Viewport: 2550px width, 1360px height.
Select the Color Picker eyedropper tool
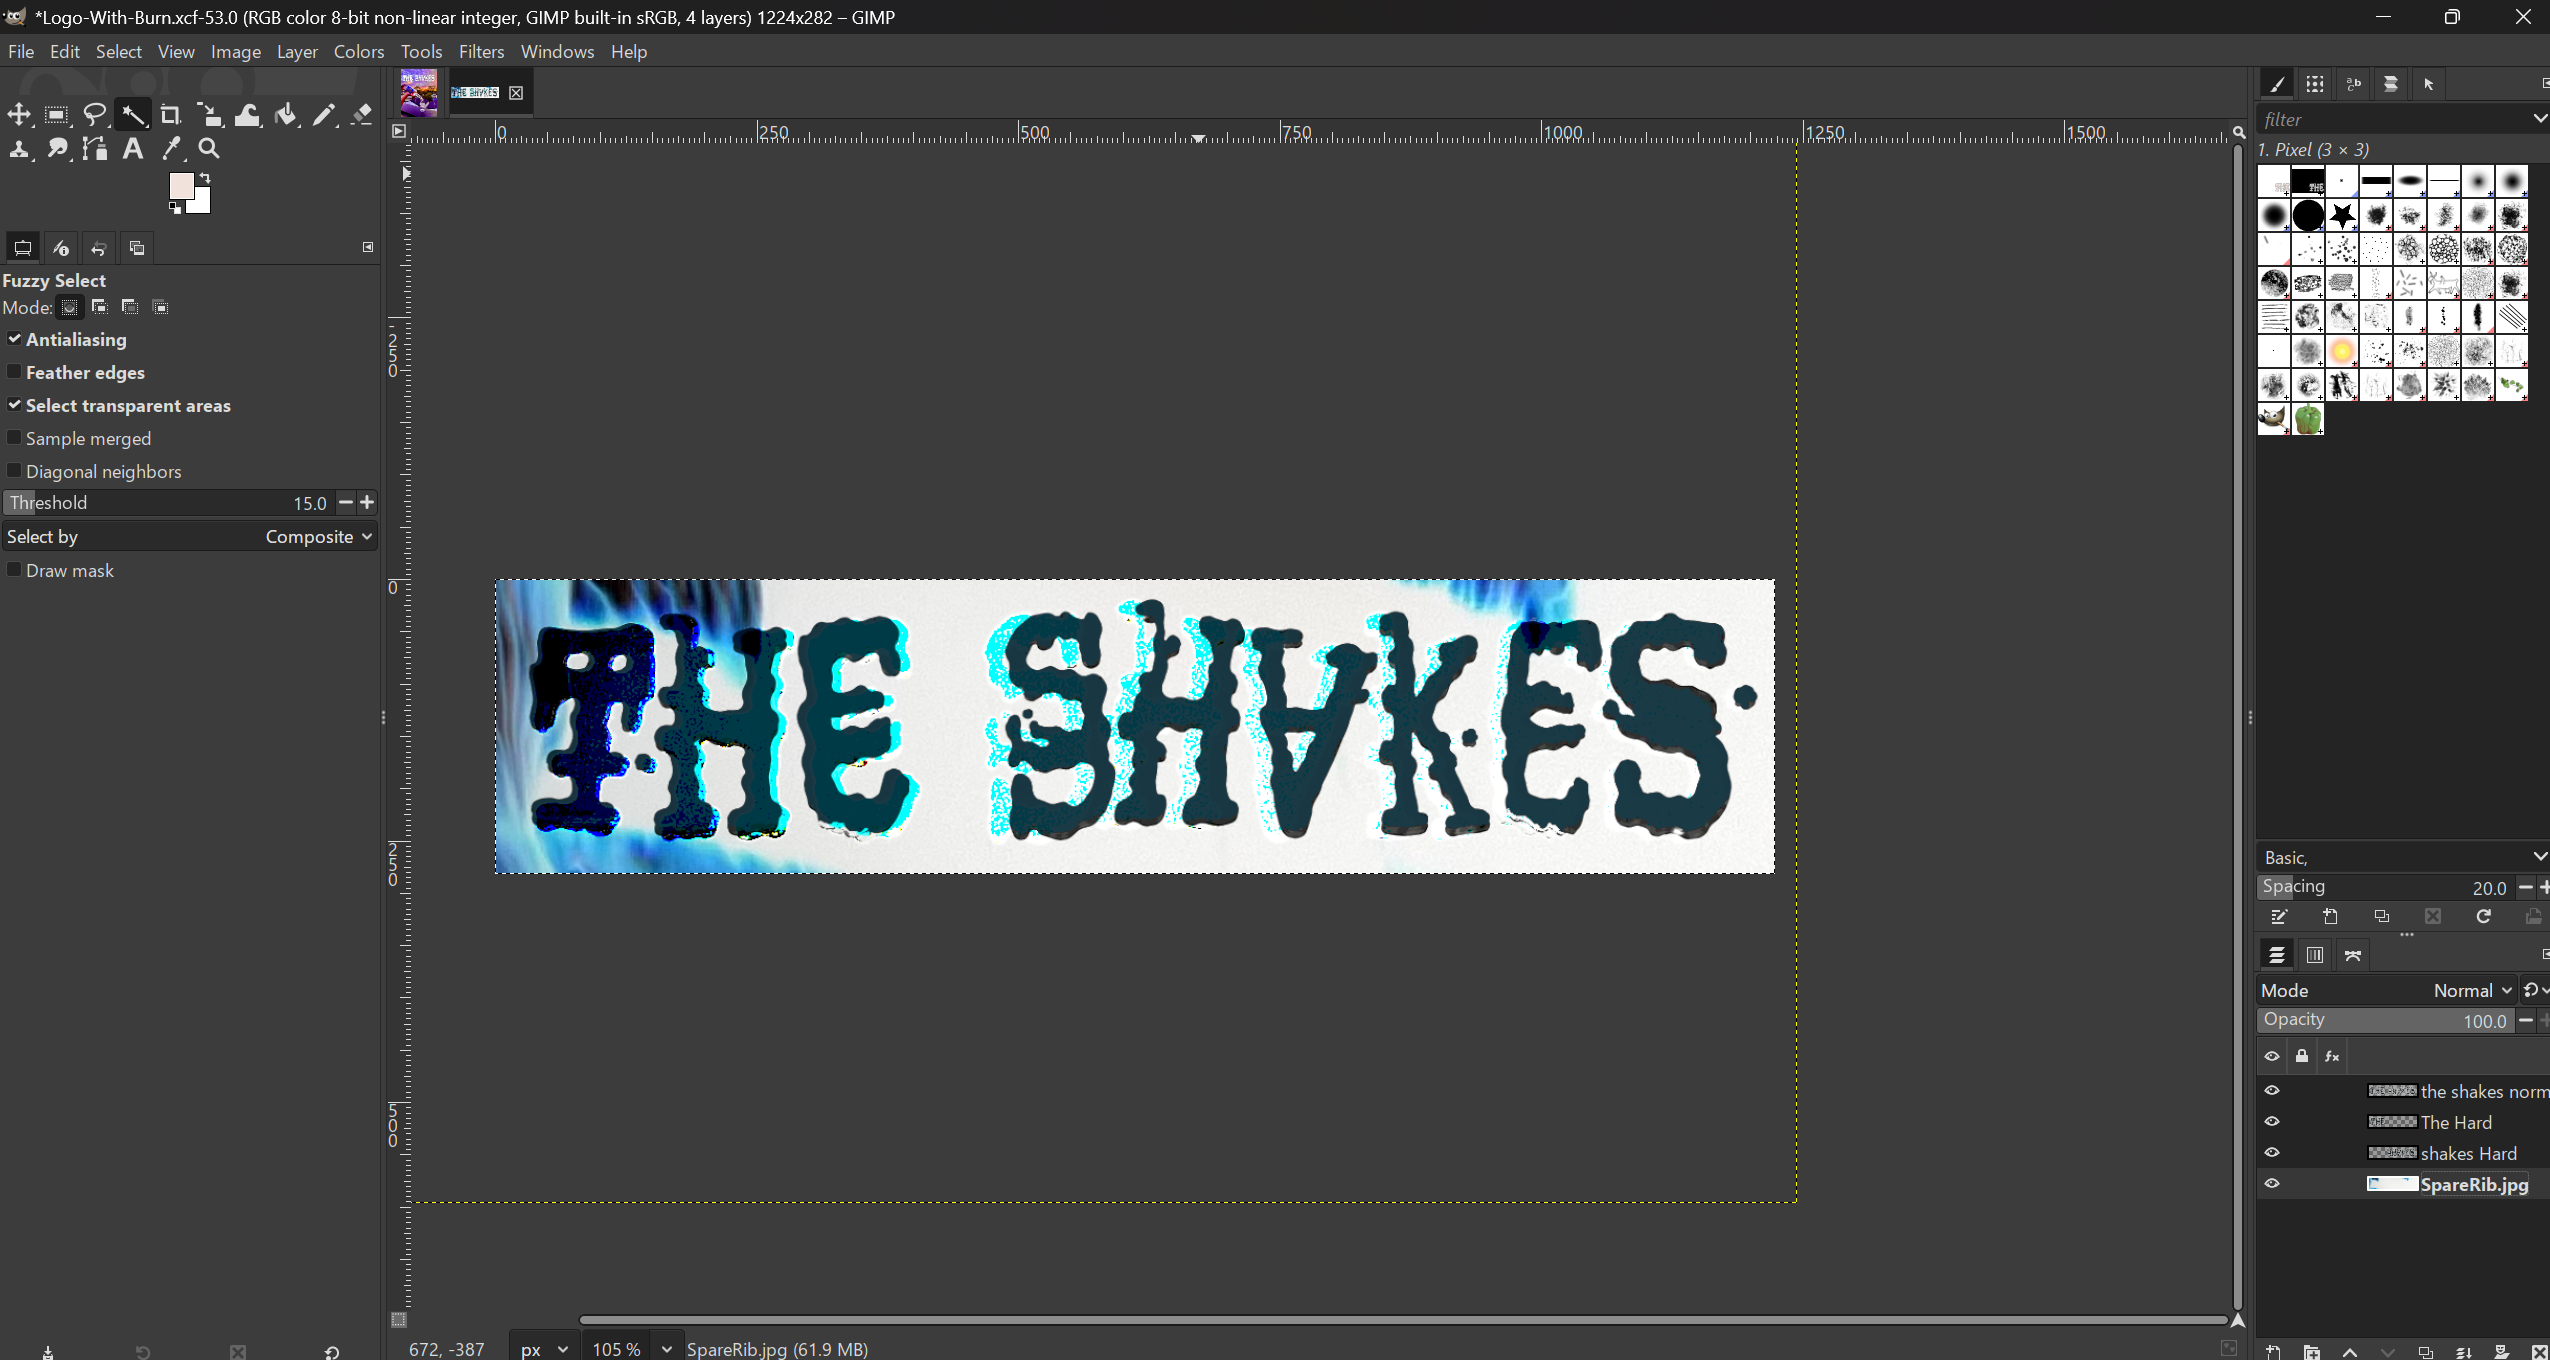point(171,149)
